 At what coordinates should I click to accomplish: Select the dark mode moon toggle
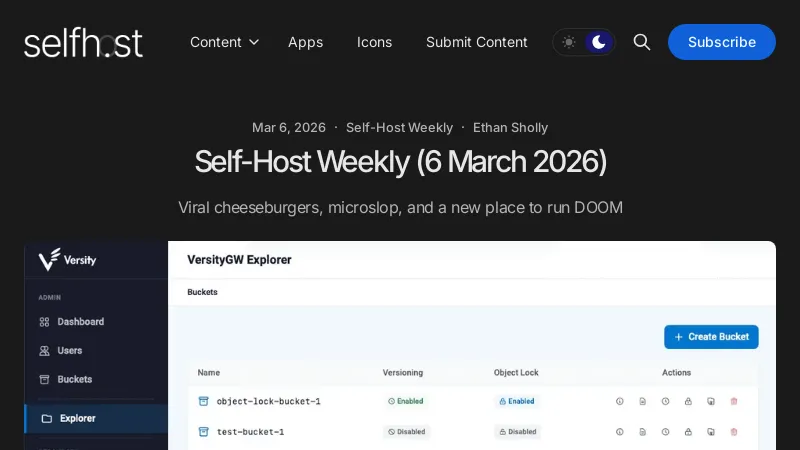click(598, 42)
